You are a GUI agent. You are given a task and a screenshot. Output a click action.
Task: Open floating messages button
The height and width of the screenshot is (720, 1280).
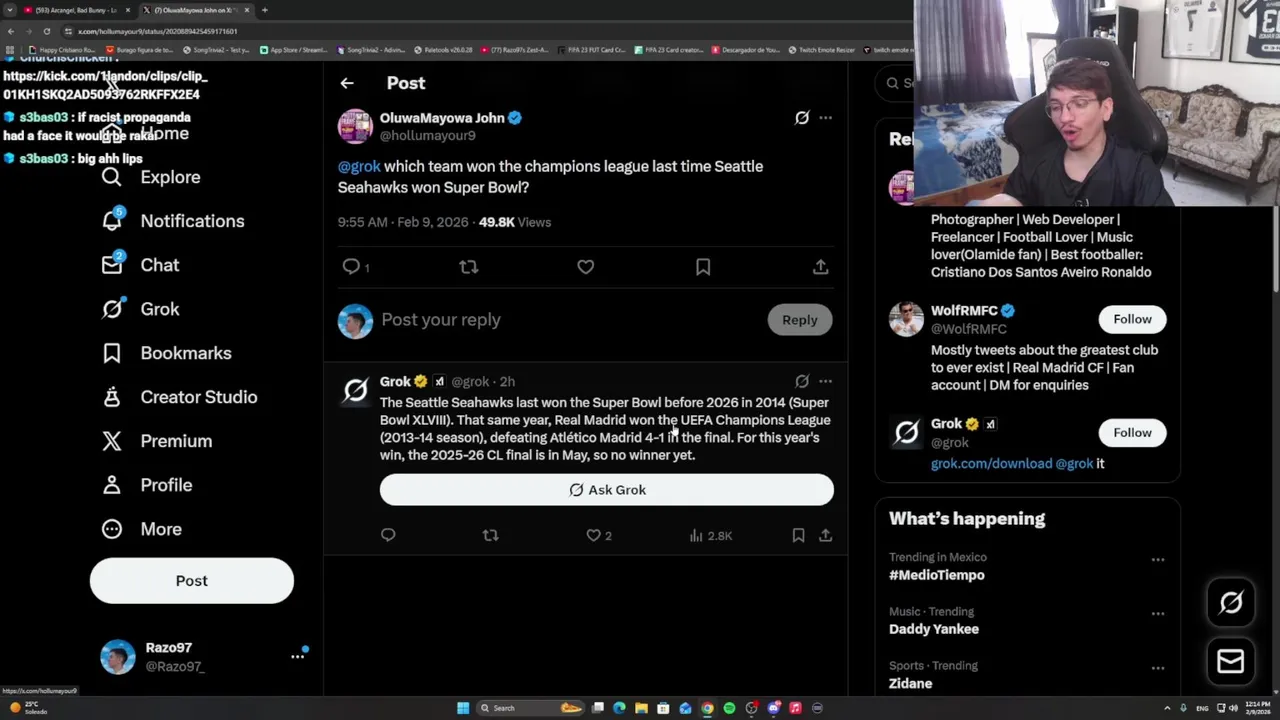point(1231,661)
